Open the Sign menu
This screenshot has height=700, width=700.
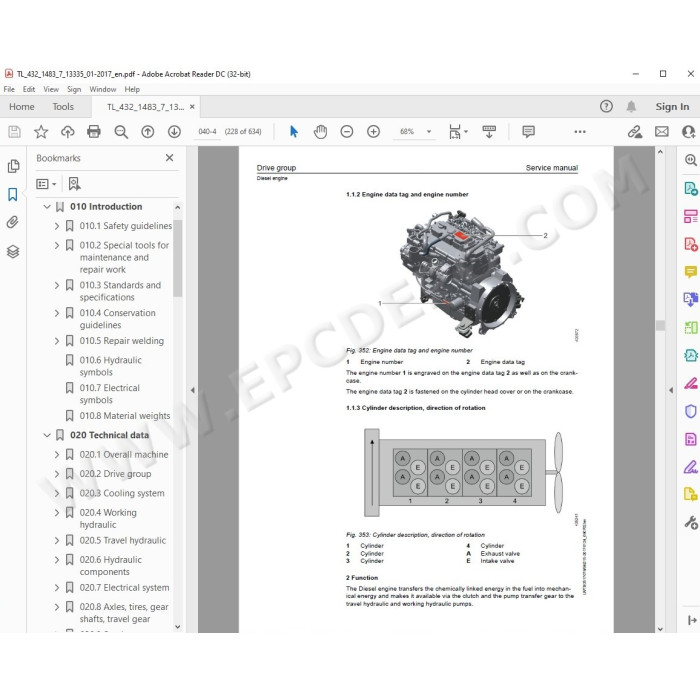point(74,89)
